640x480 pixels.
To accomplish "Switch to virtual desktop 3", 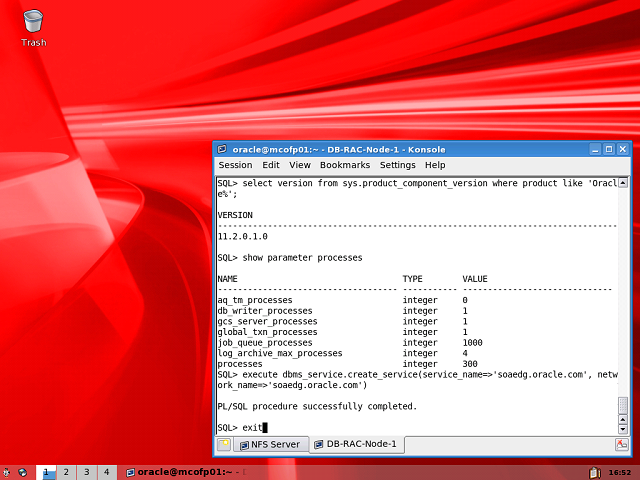I will click(87, 472).
